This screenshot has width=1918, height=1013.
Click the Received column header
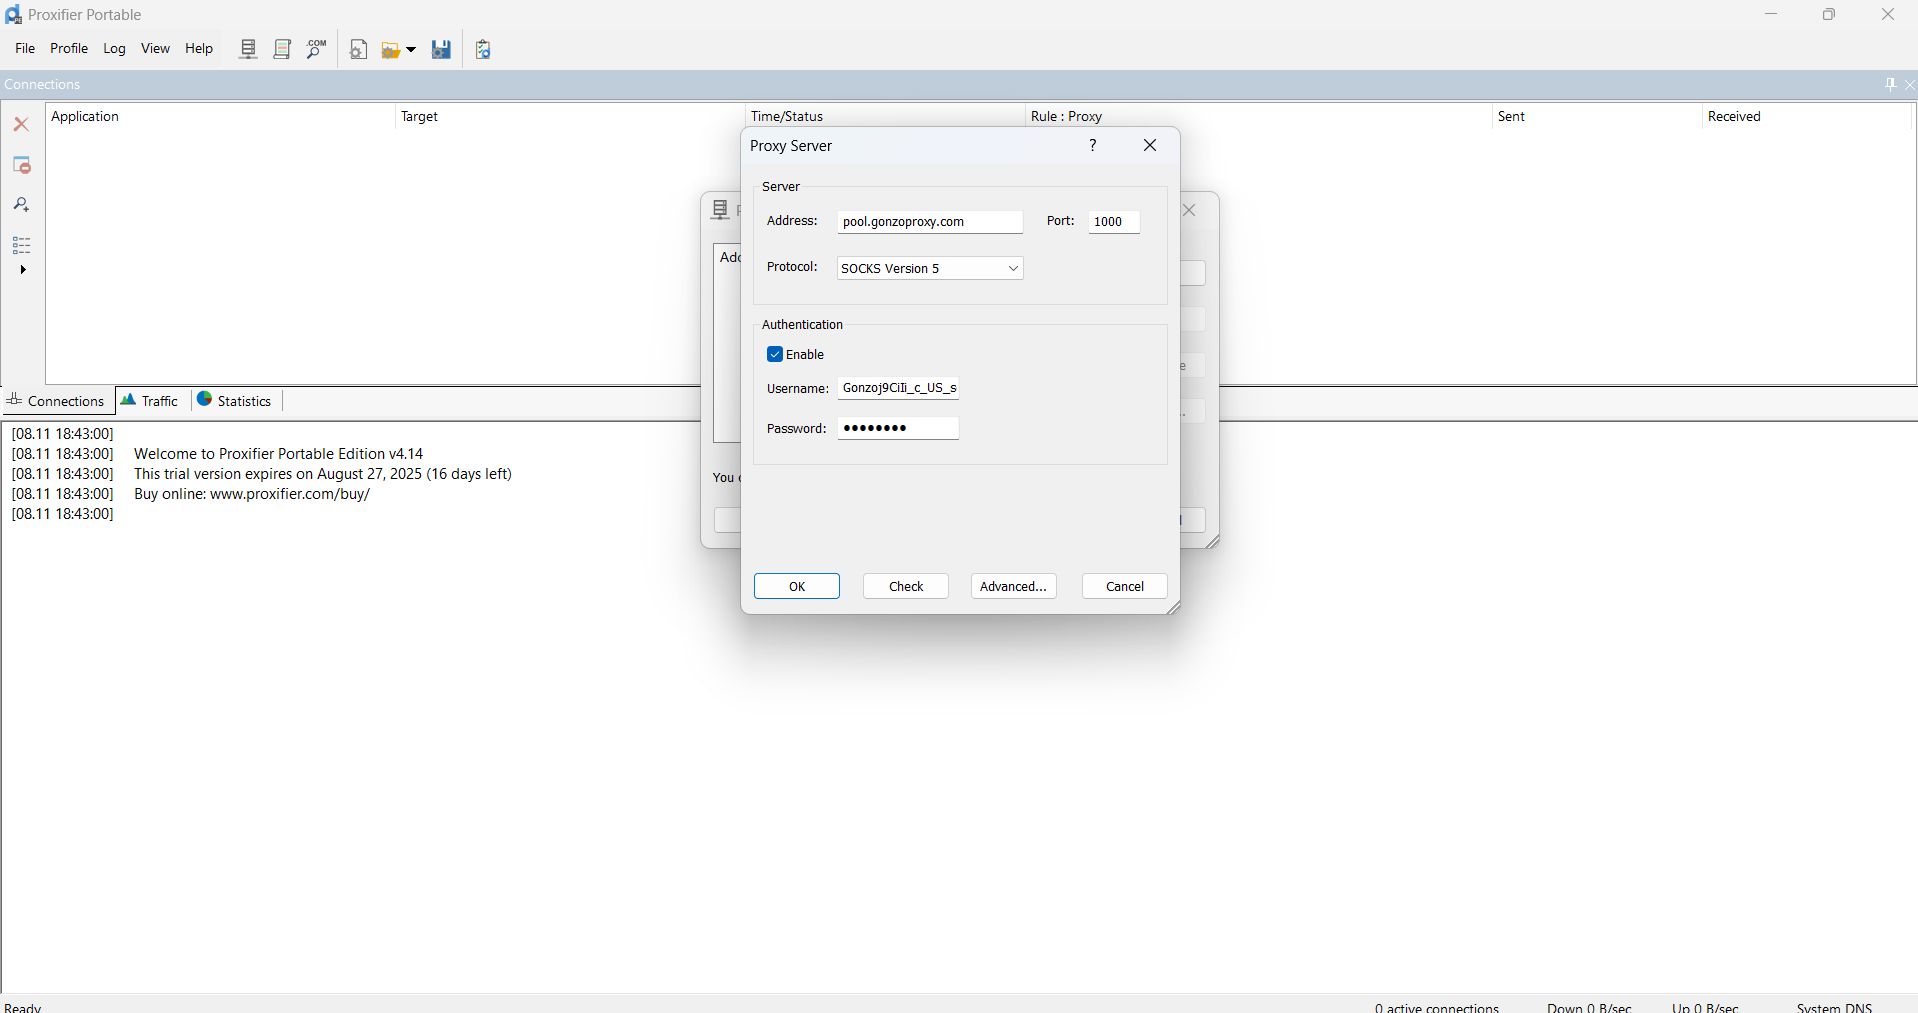(1806, 116)
